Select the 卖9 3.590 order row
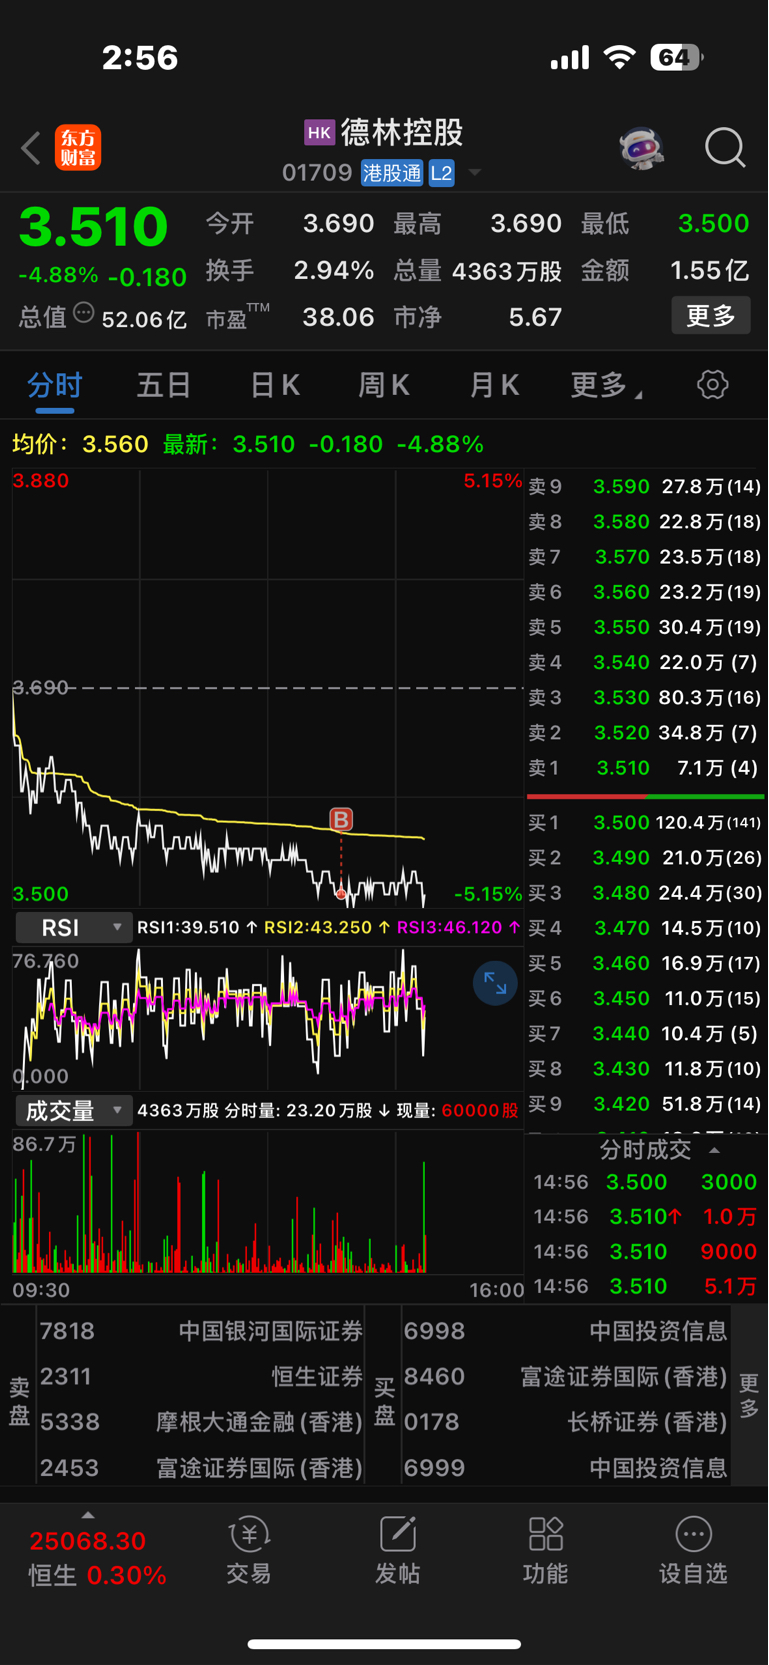This screenshot has height=1665, width=769. [x=645, y=487]
